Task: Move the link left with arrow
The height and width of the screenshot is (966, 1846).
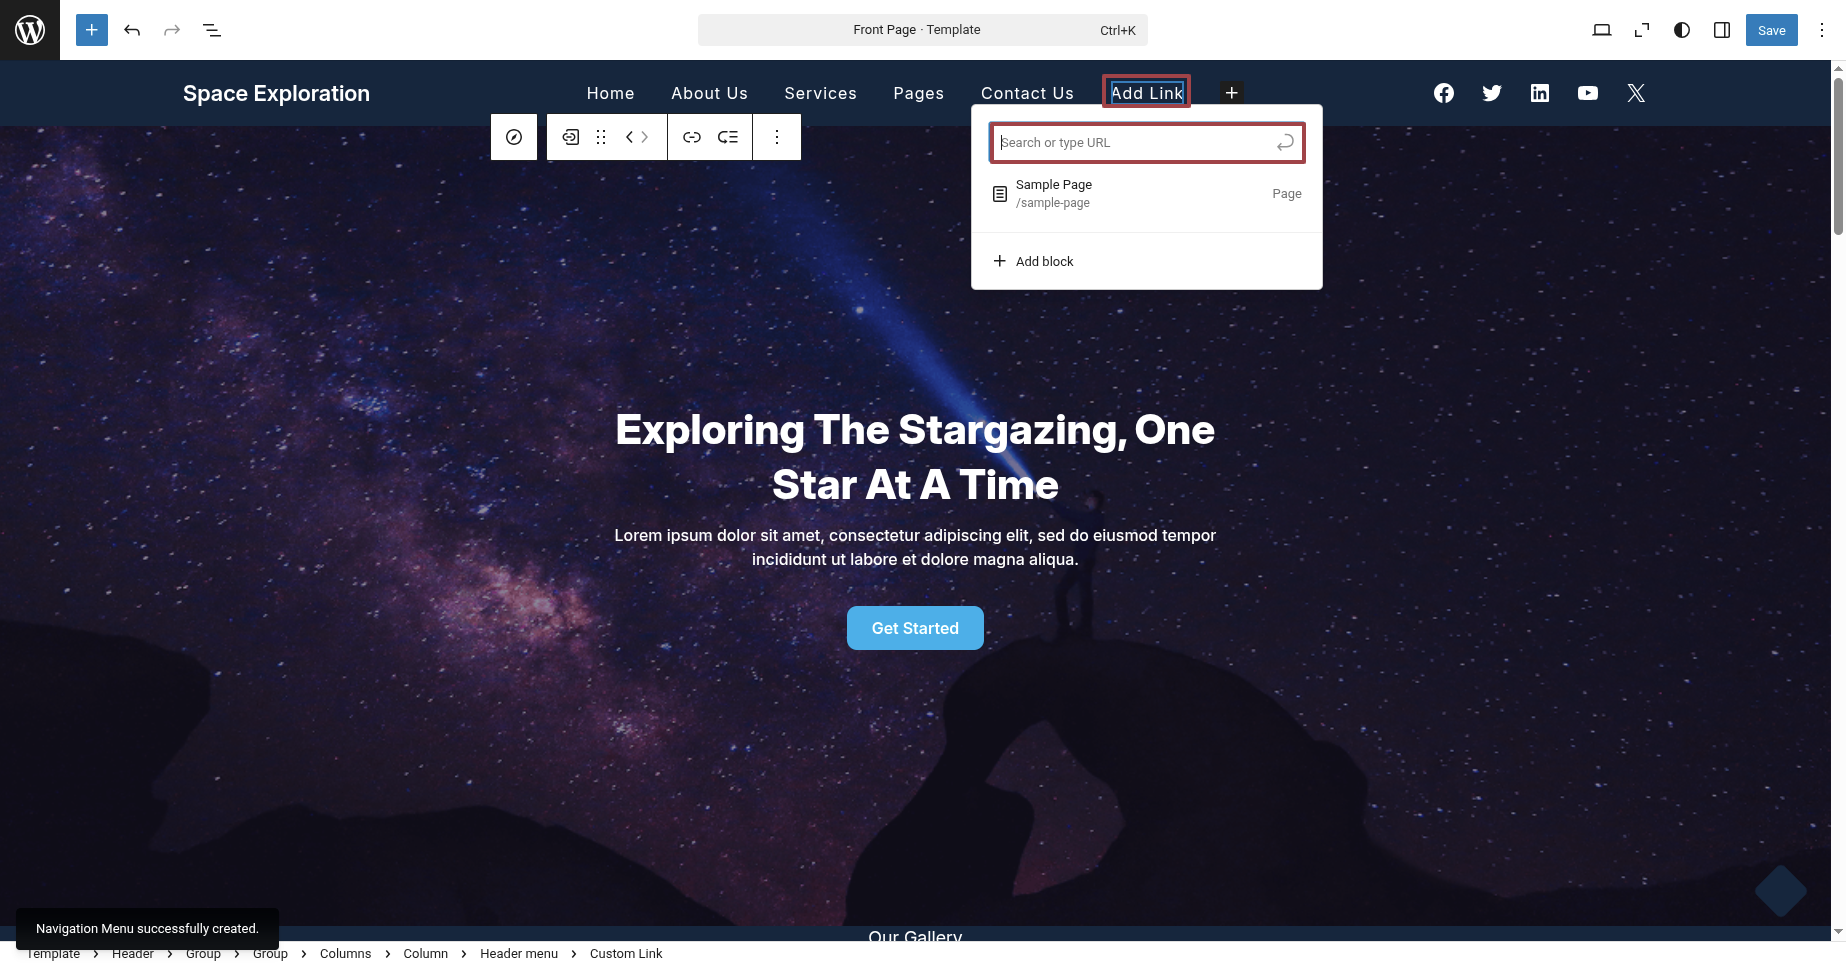Action: point(629,137)
